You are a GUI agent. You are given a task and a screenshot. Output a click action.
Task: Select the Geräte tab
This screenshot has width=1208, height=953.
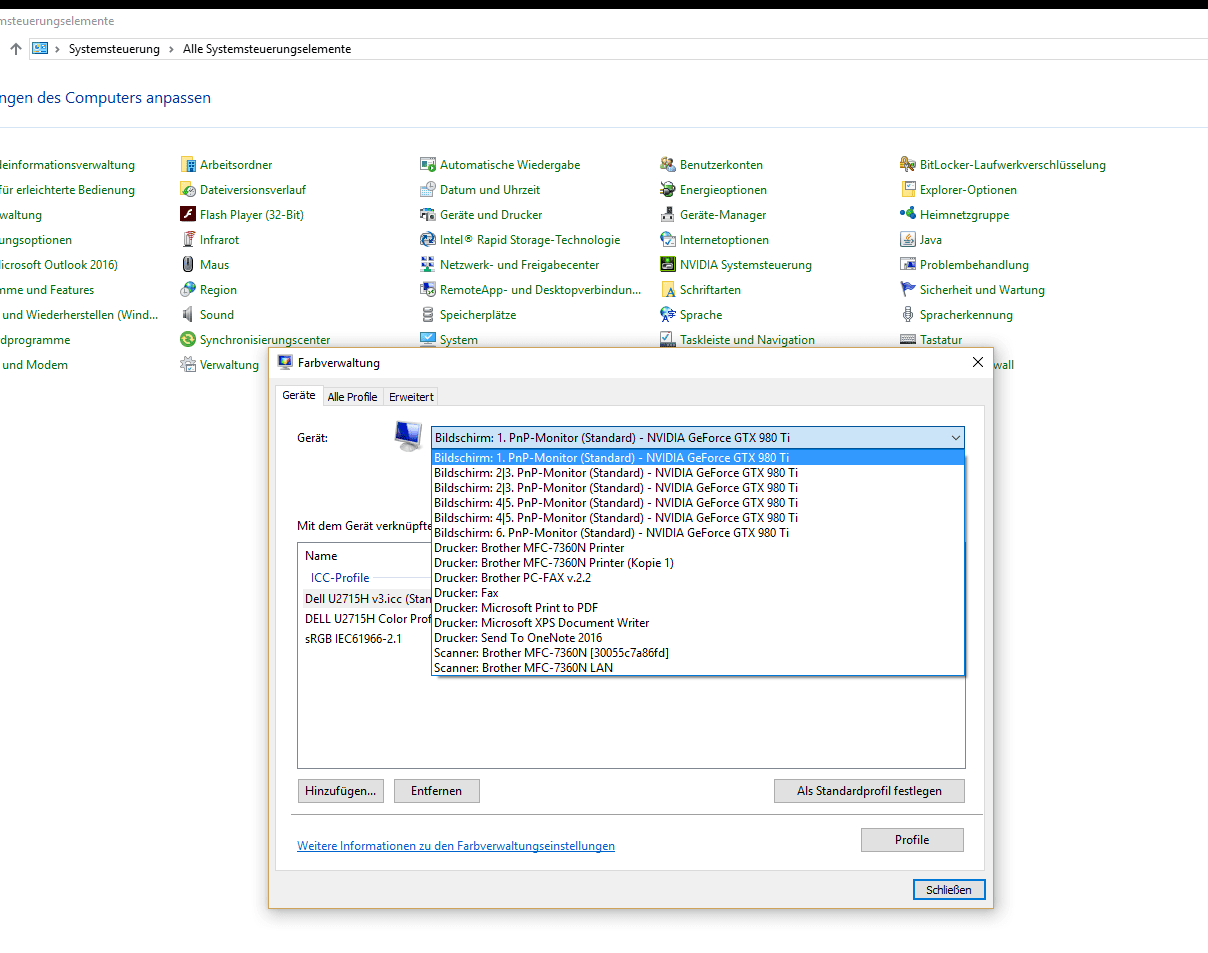(299, 396)
